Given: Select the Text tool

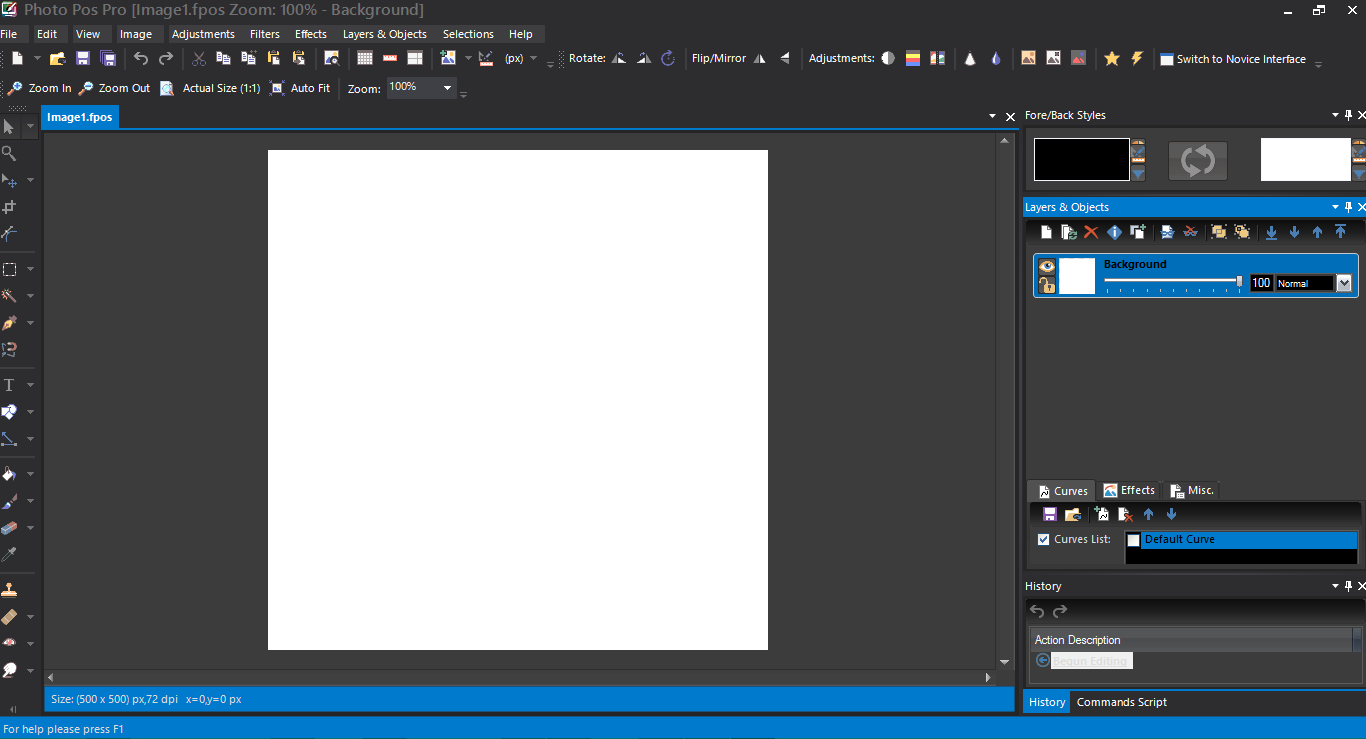Looking at the screenshot, I should [9, 385].
